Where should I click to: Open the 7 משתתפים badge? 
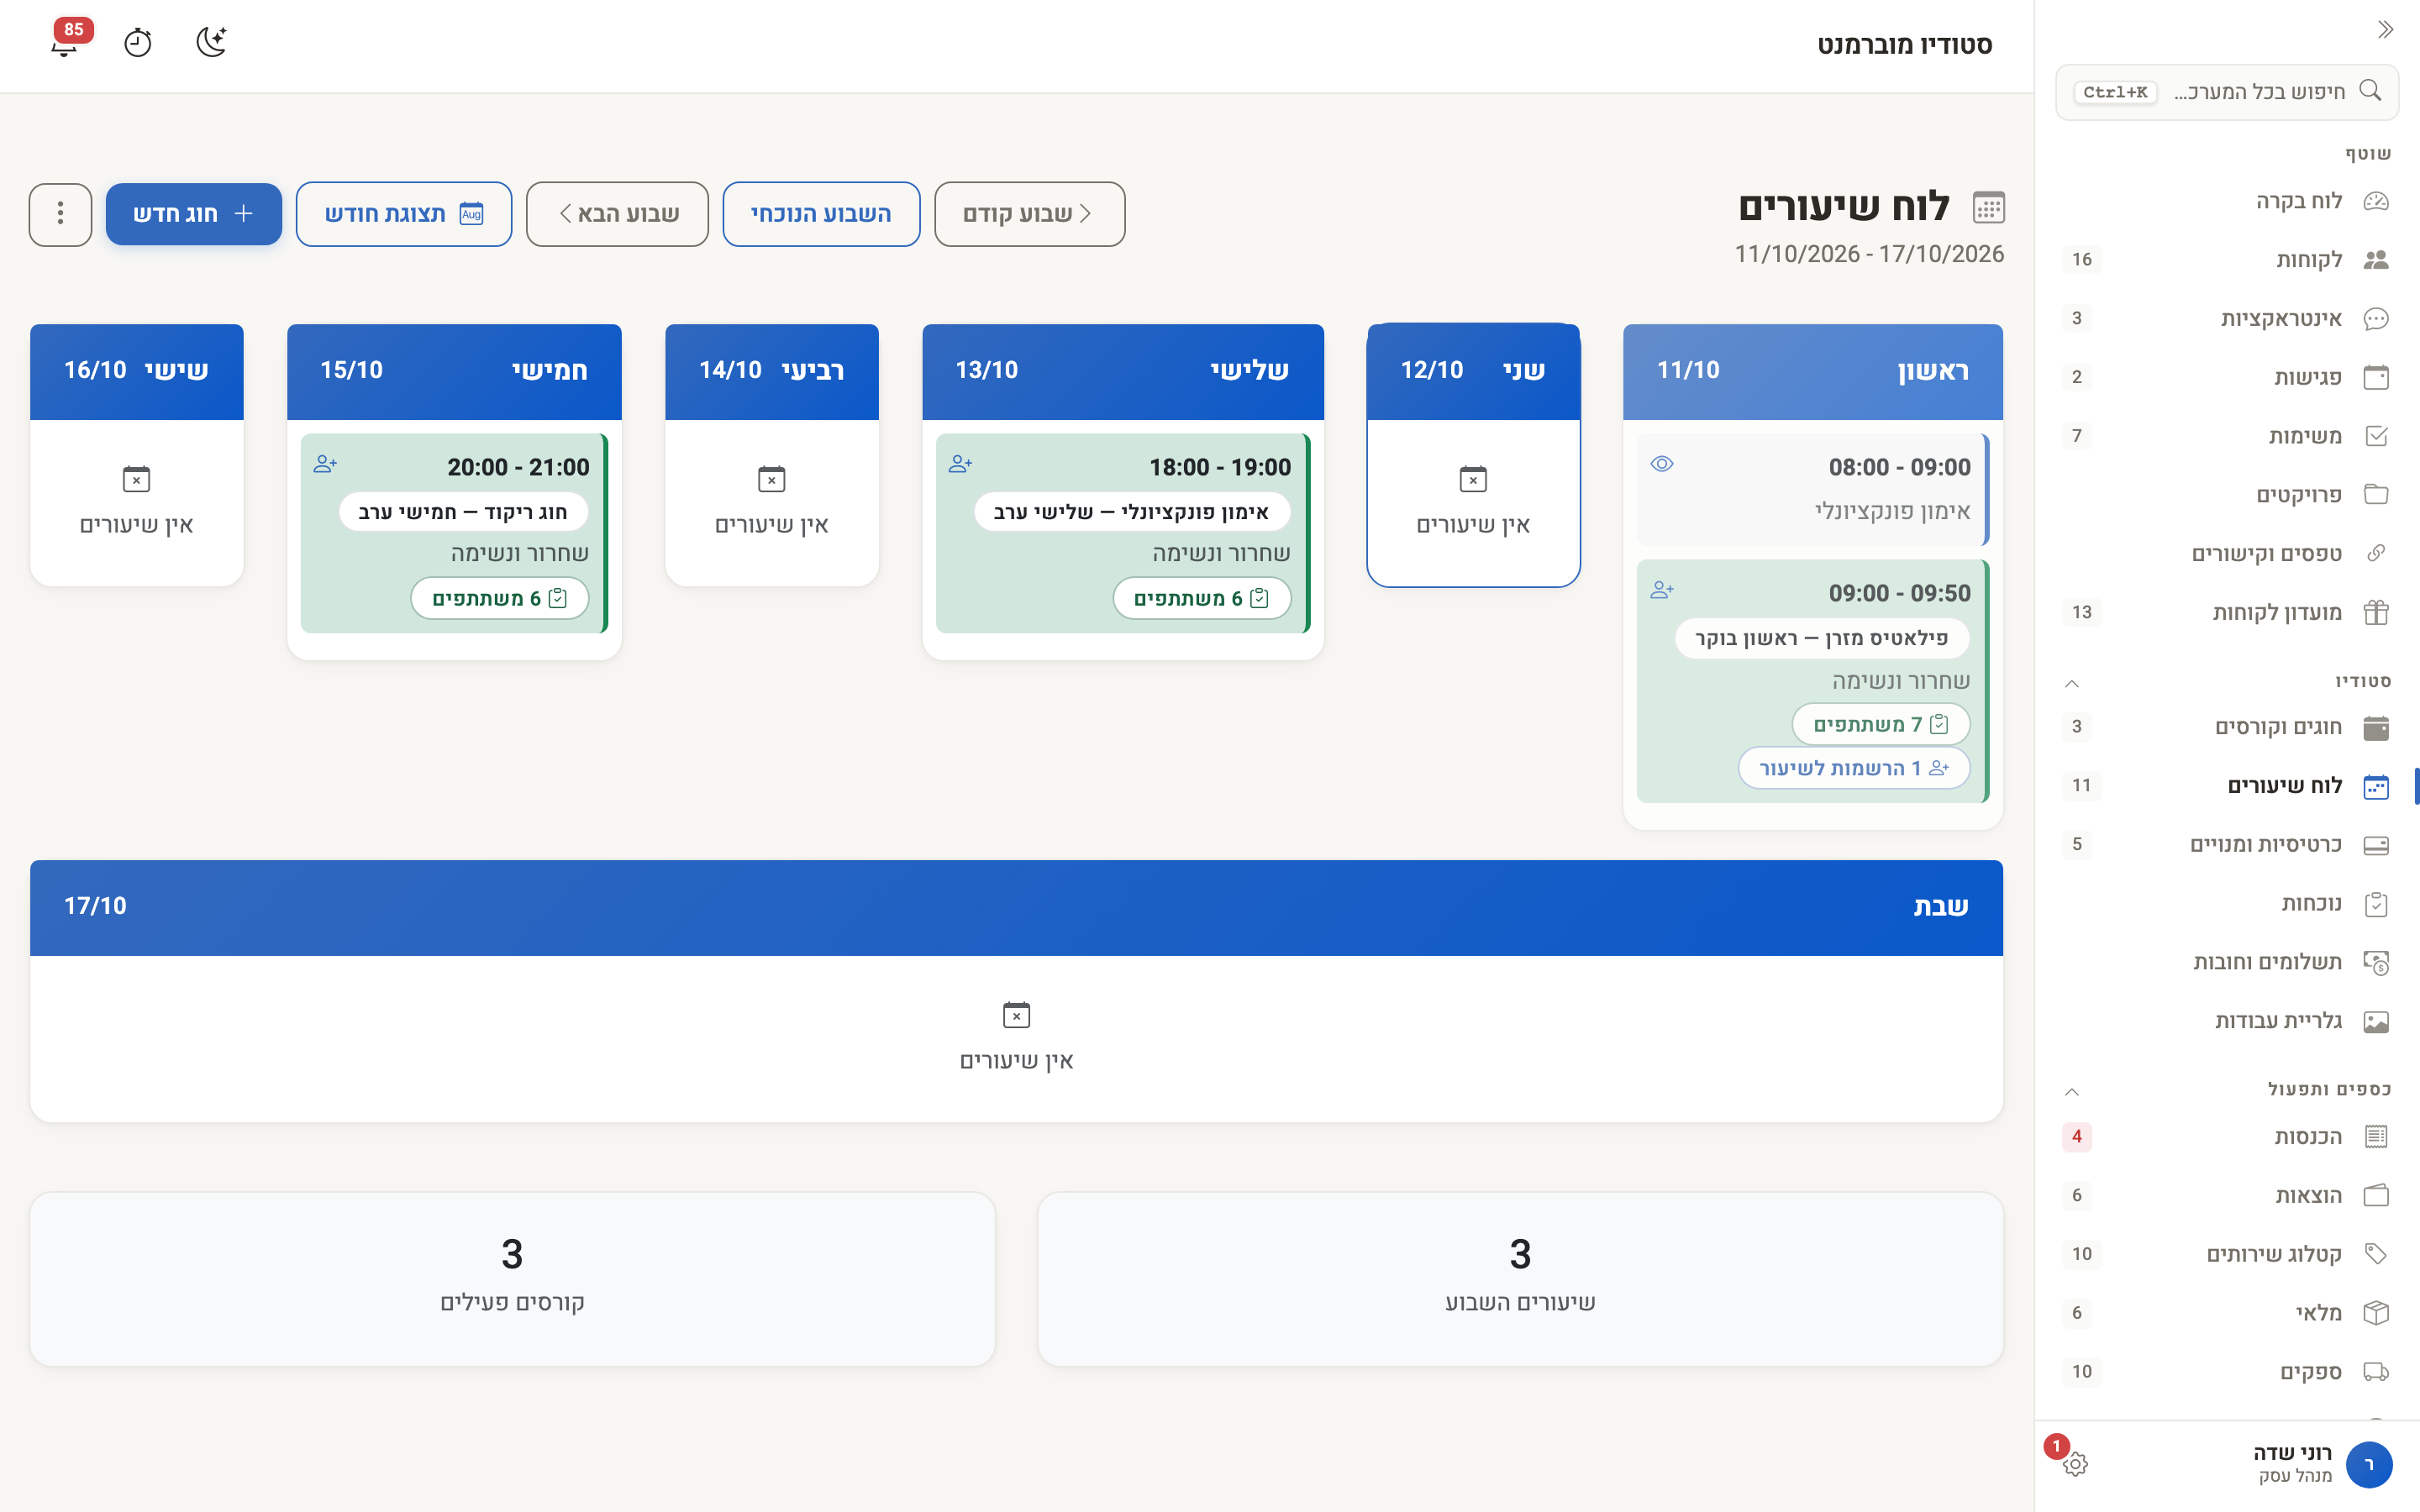tap(1880, 724)
